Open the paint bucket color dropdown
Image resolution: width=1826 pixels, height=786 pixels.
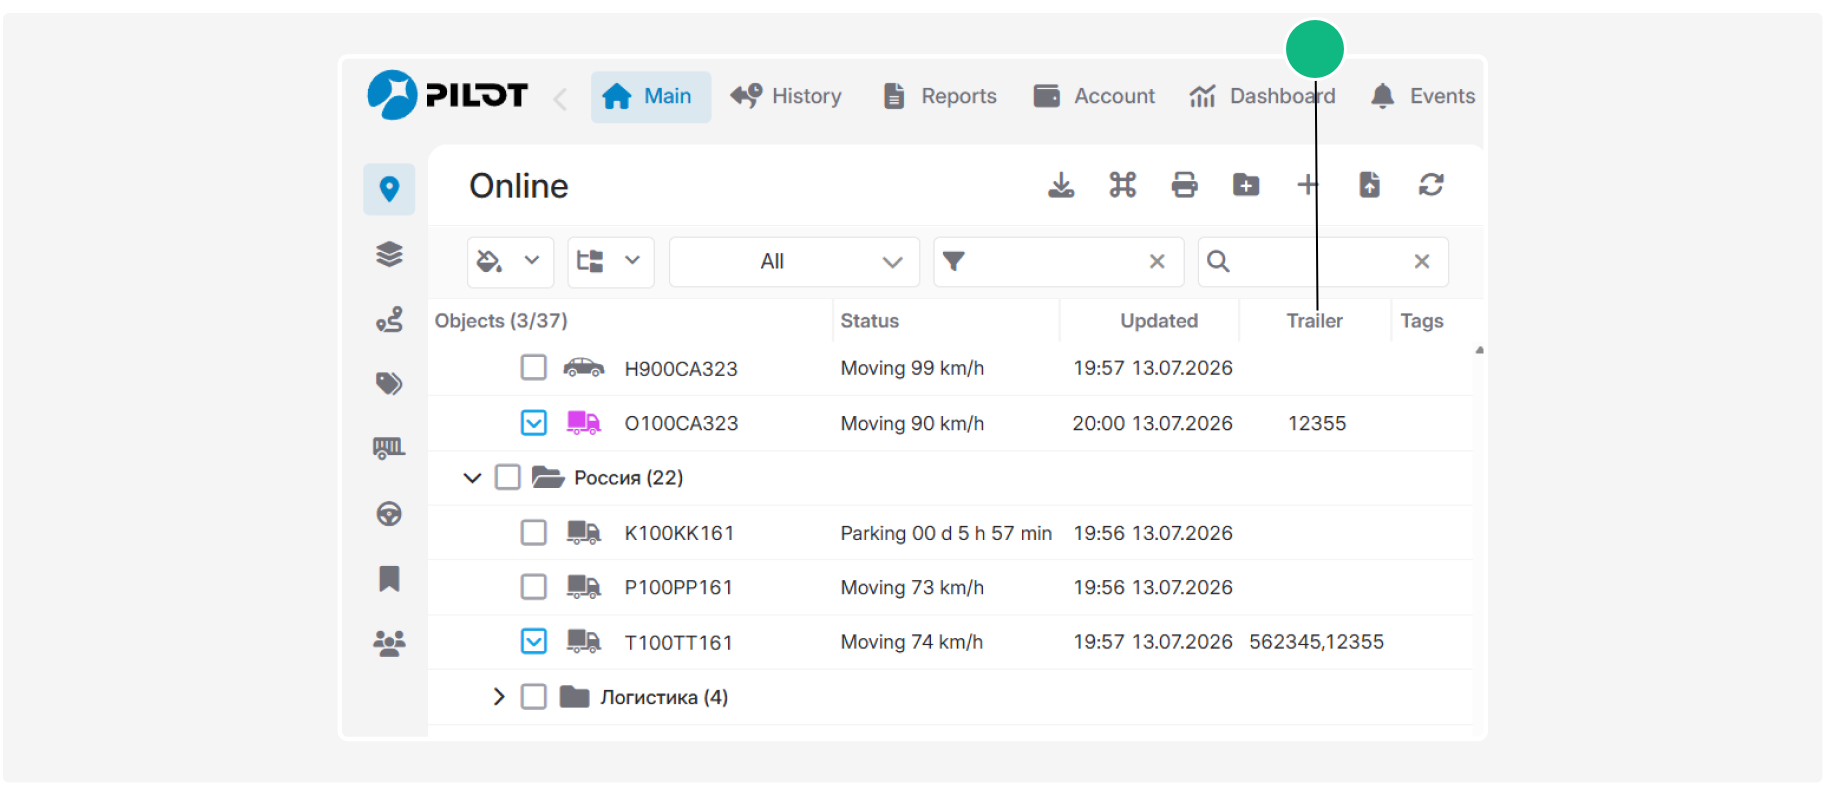[x=510, y=262]
